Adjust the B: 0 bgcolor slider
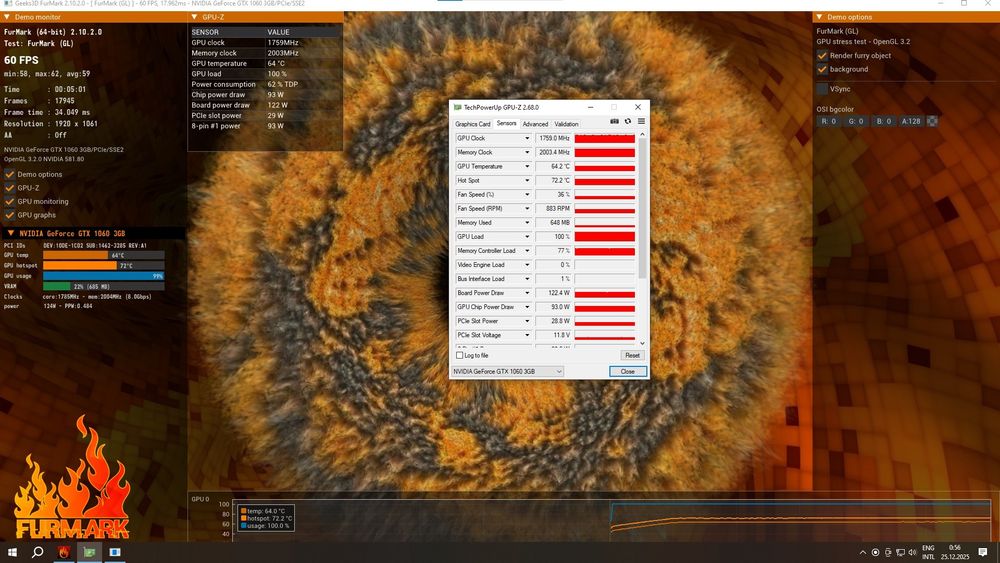Image resolution: width=1000 pixels, height=563 pixels. (x=883, y=121)
